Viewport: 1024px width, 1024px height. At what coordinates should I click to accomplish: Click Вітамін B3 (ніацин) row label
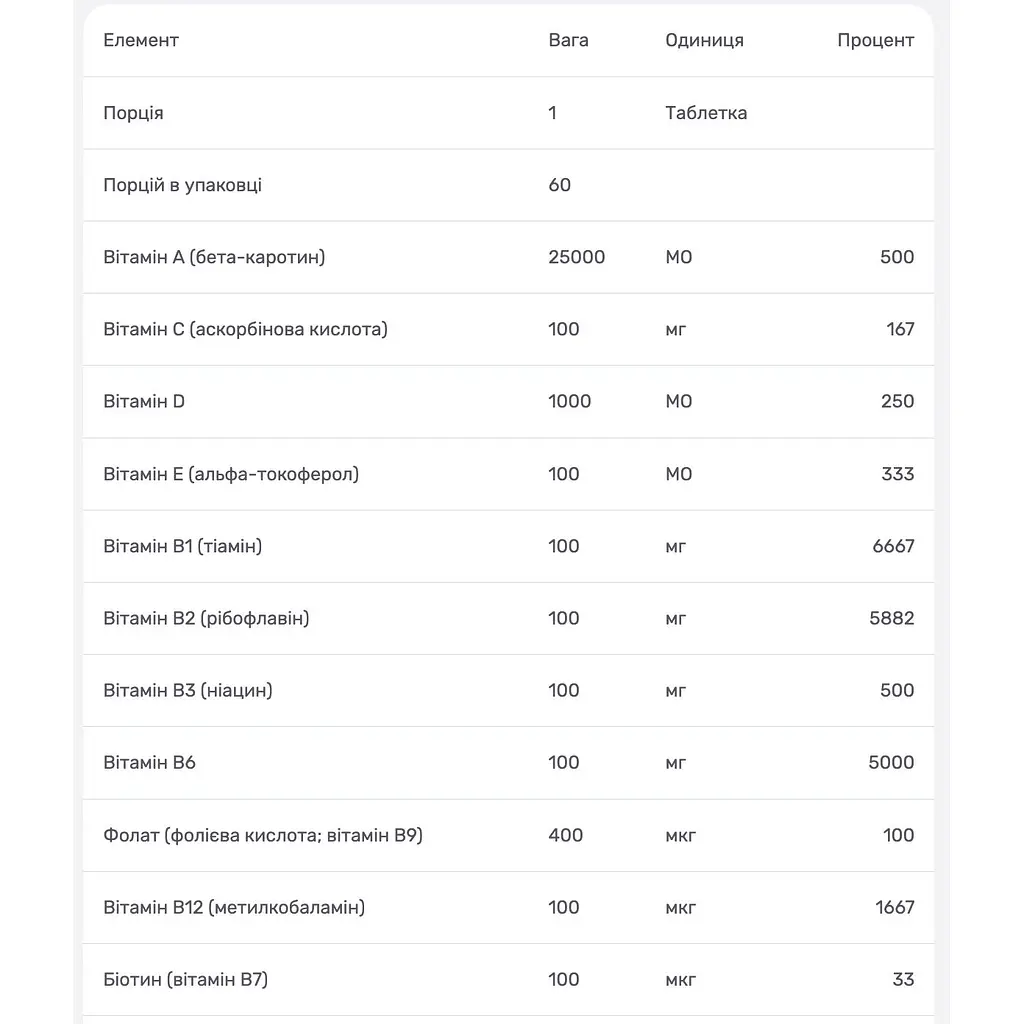[188, 690]
